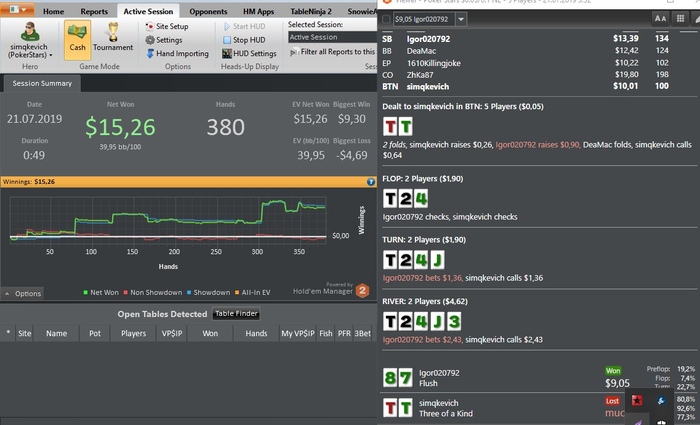
Task: Open the Opponents ribbon tab
Action: [208, 11]
